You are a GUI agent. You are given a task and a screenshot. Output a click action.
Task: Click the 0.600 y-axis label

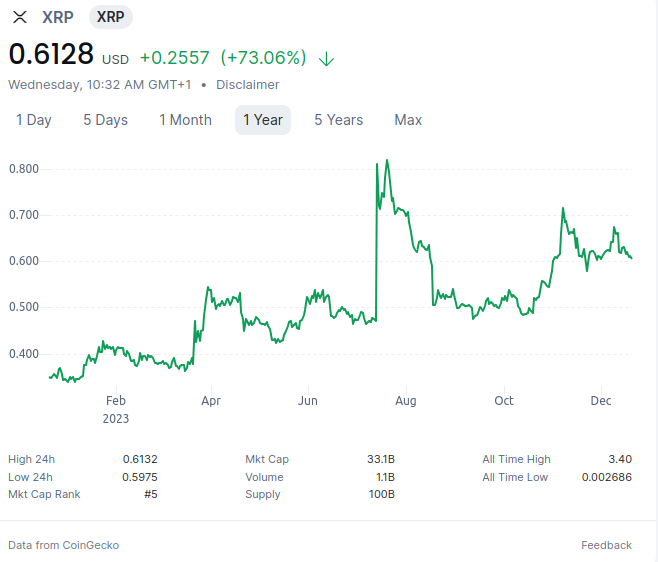[x=24, y=261]
